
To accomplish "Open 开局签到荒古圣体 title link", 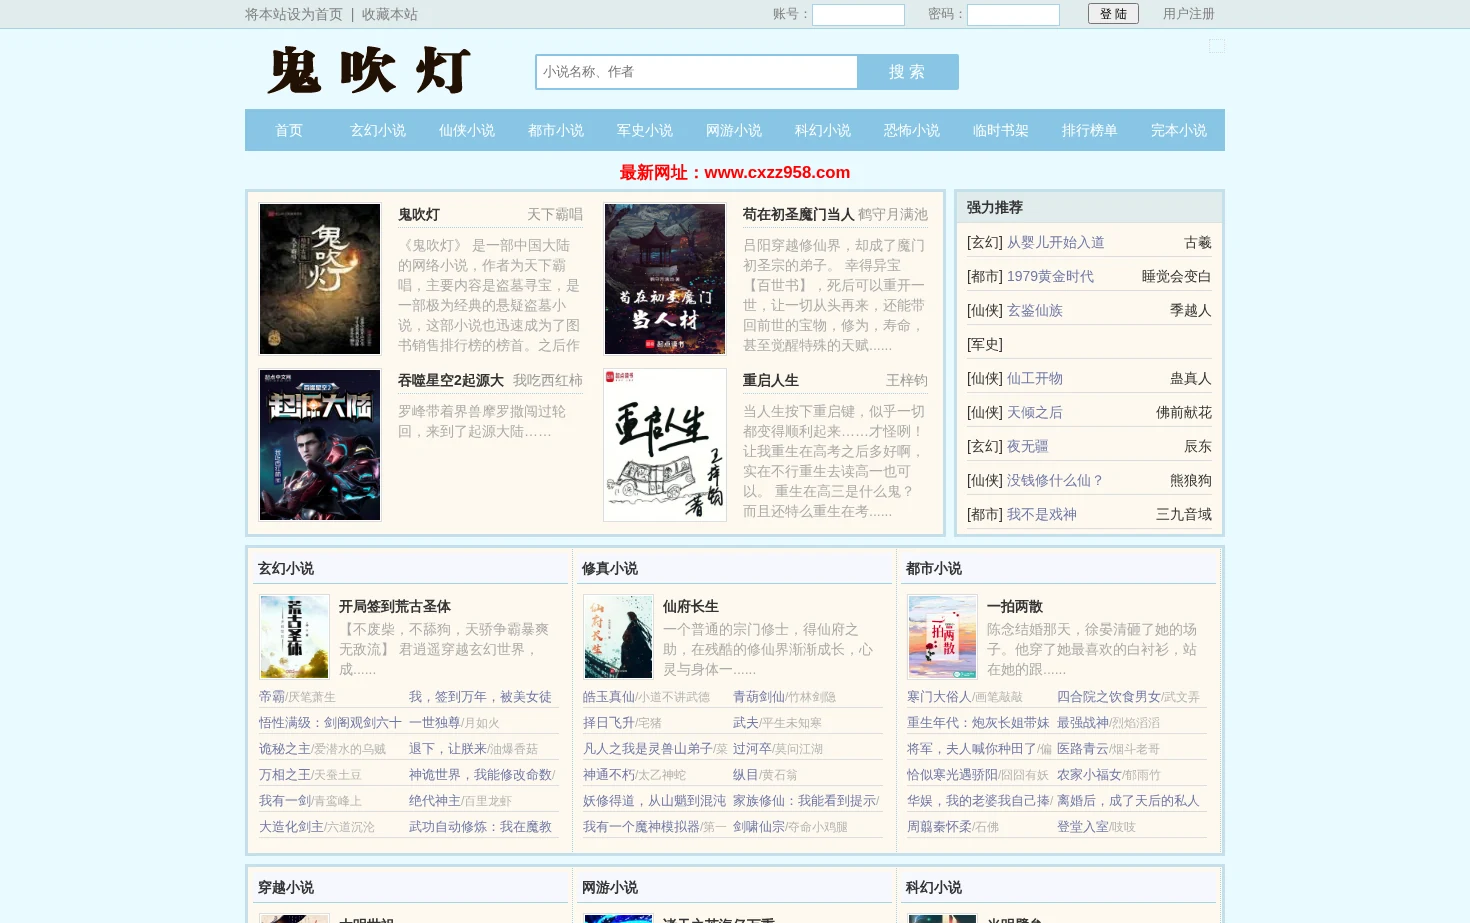I will [x=395, y=606].
